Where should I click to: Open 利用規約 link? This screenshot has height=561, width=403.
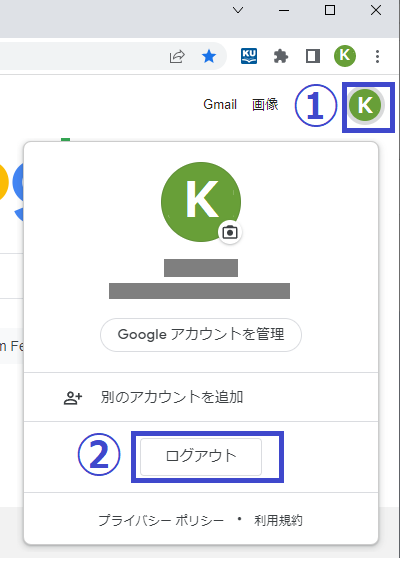(x=278, y=520)
